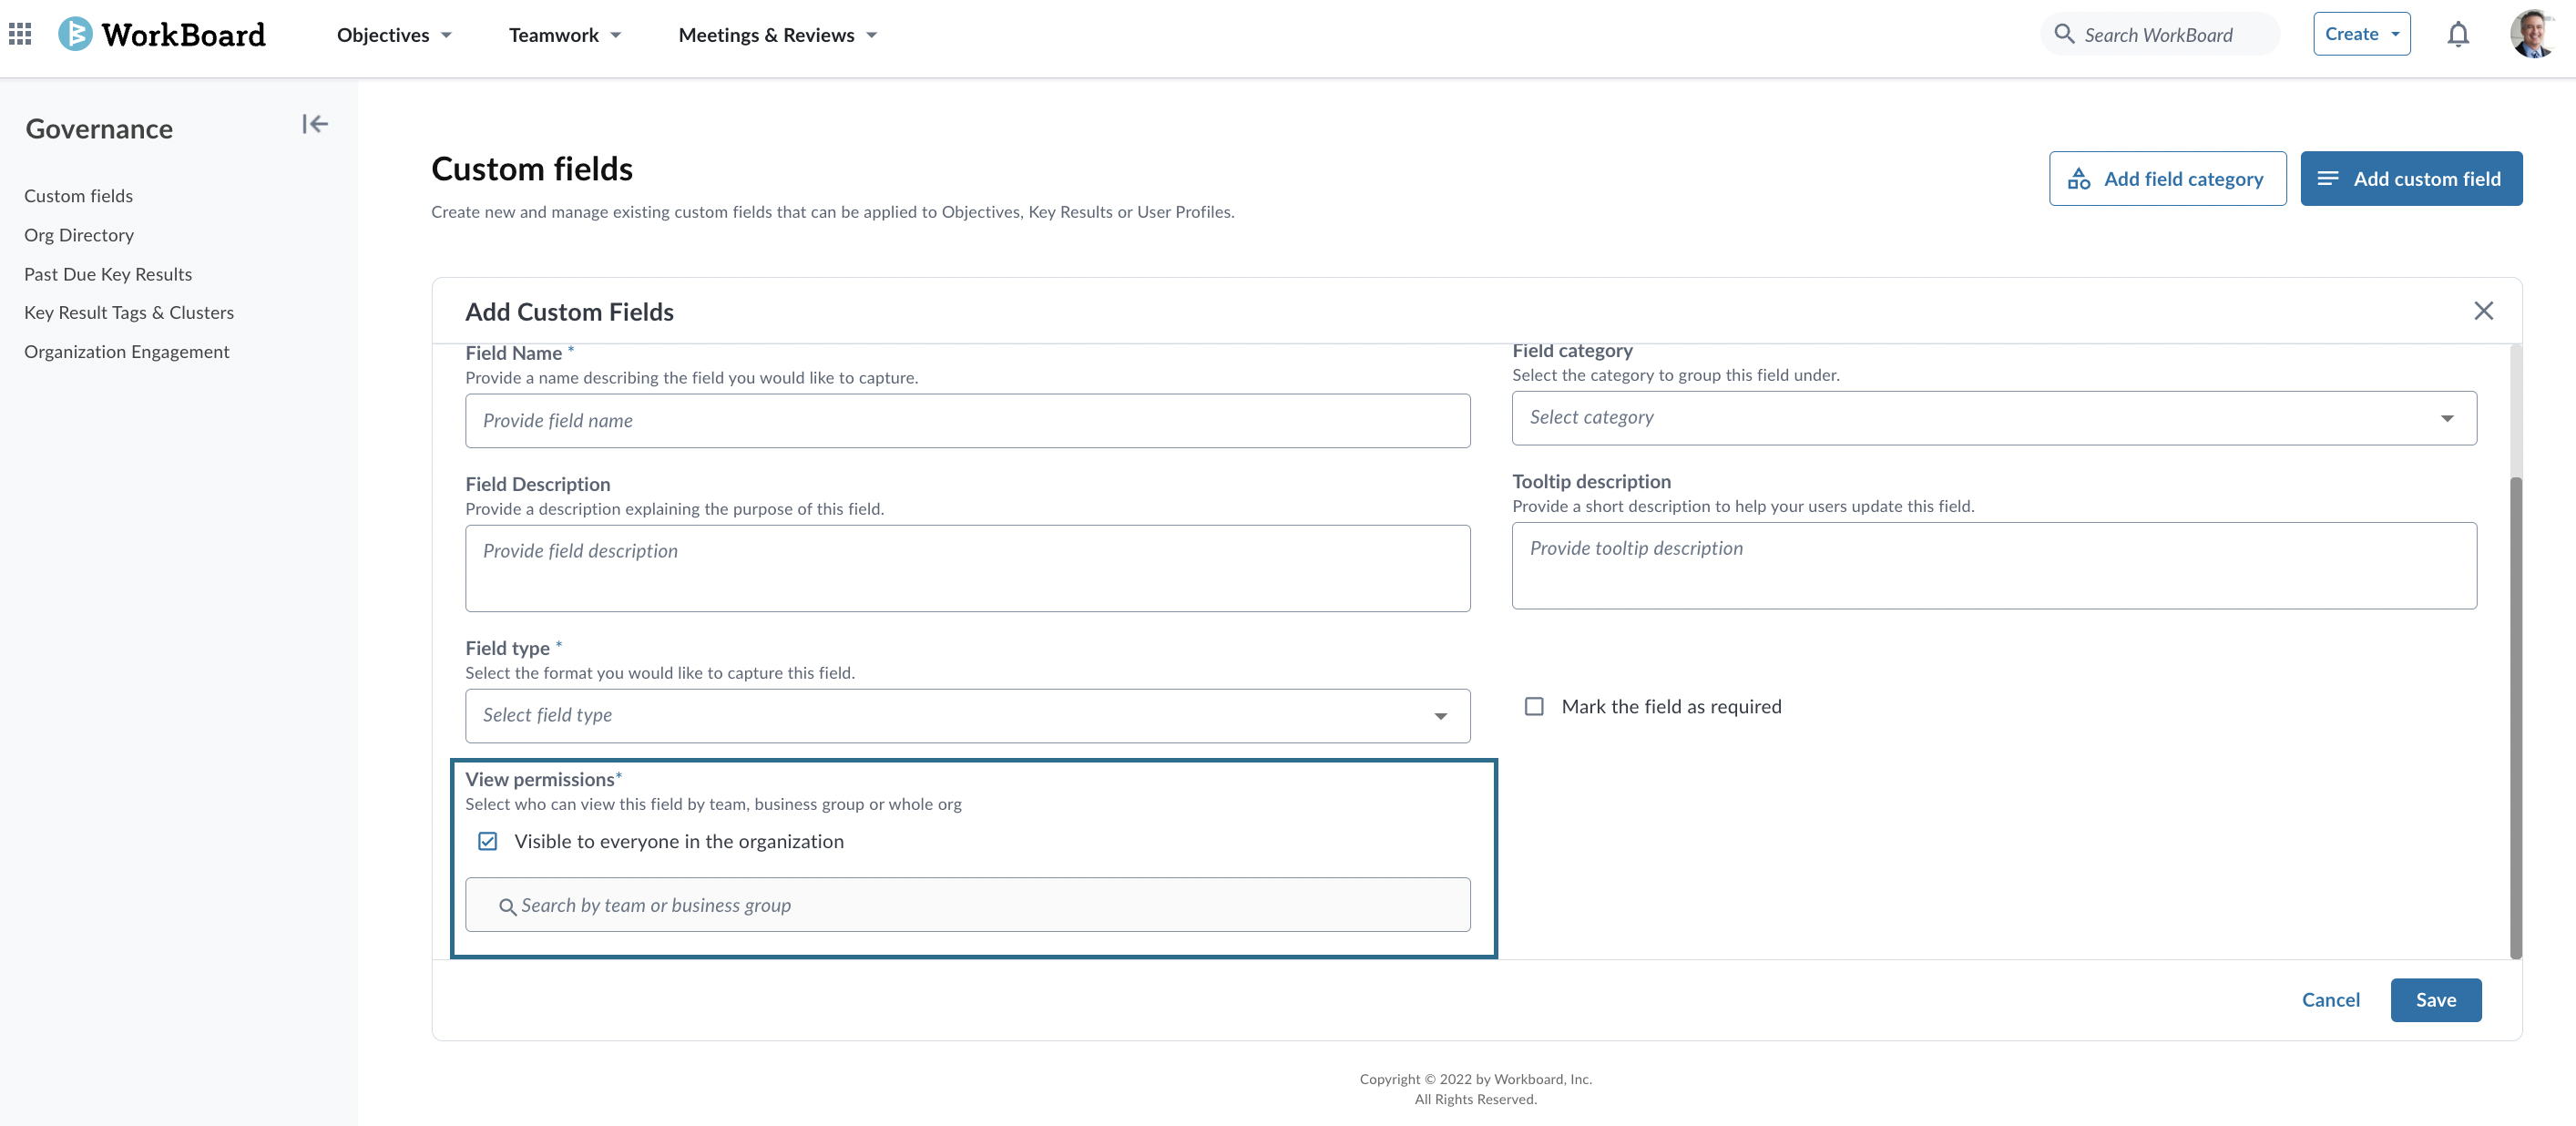Viewport: 2576px width, 1126px height.
Task: Click Add field category button
Action: [2167, 179]
